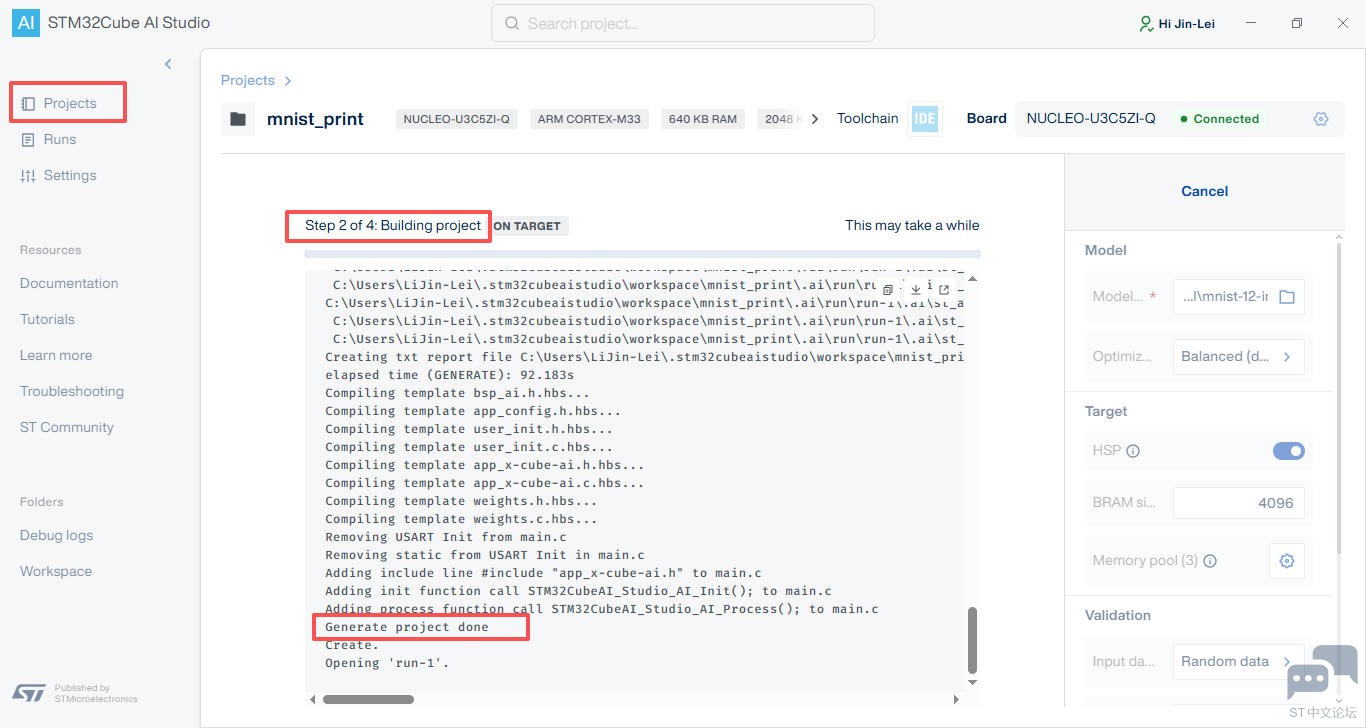Open the Debug logs folder
1366x728 pixels.
click(x=56, y=535)
